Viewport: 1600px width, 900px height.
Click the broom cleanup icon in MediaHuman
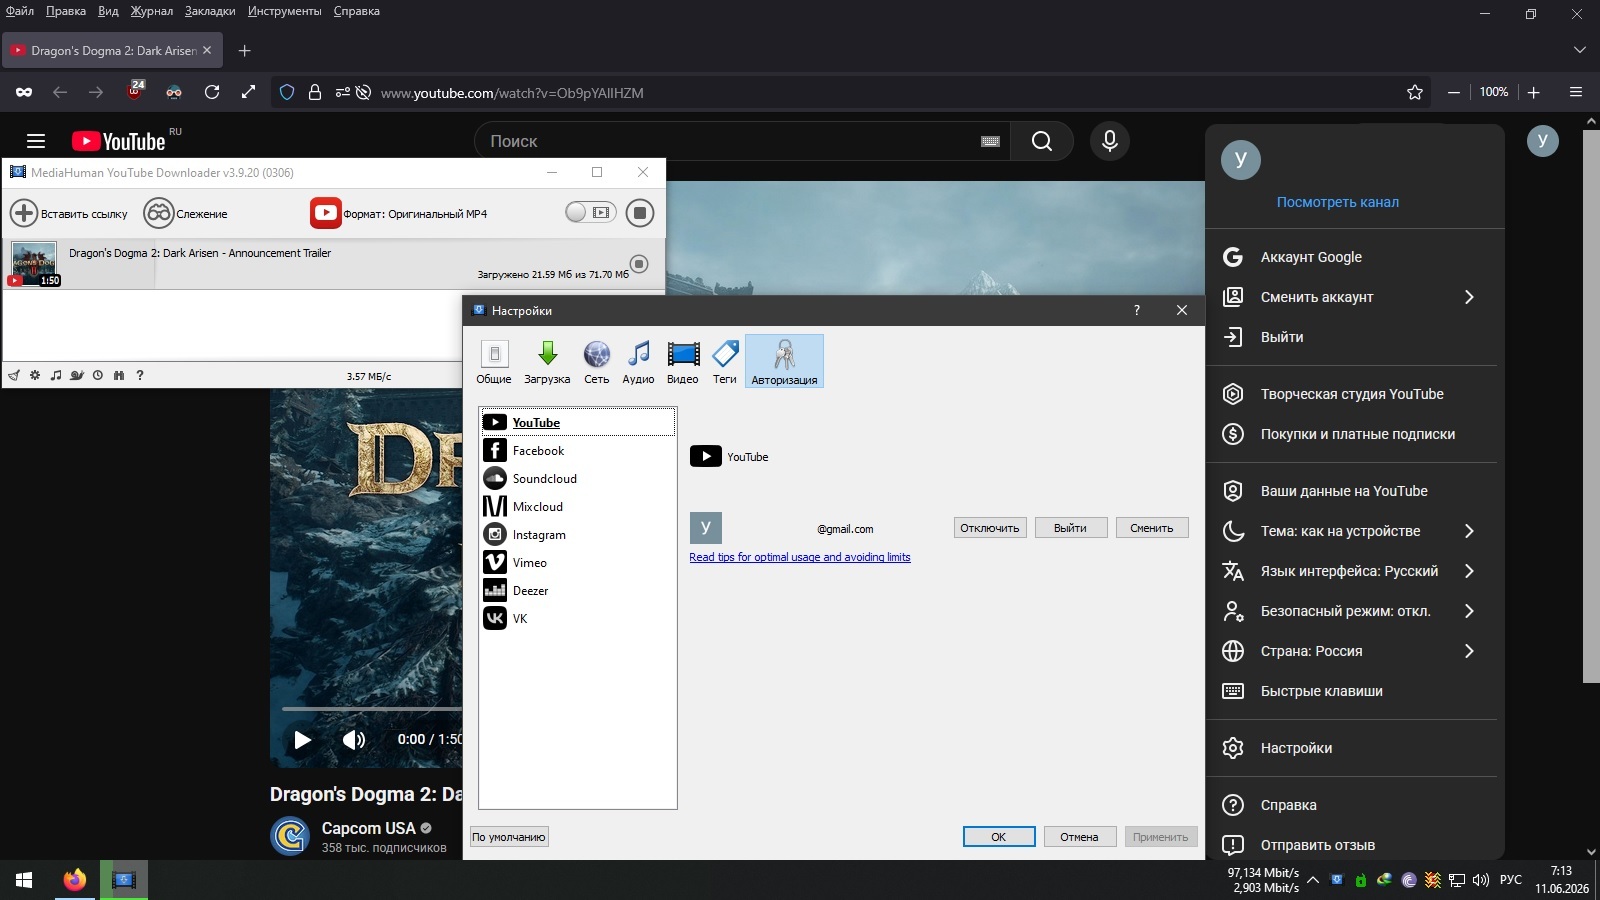click(14, 376)
